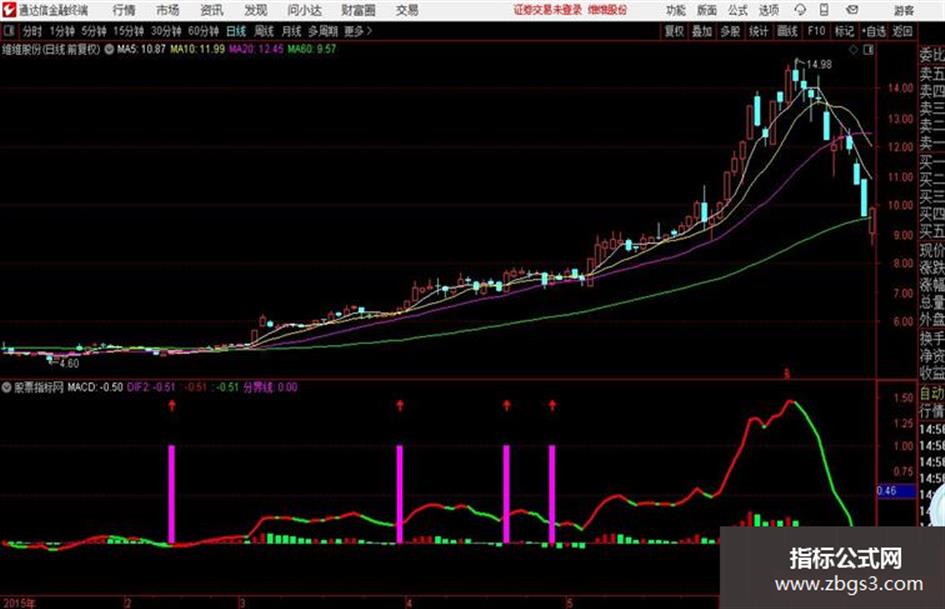The width and height of the screenshot is (945, 609).
Task: Select the 周线 weekly period tab
Action: [263, 31]
